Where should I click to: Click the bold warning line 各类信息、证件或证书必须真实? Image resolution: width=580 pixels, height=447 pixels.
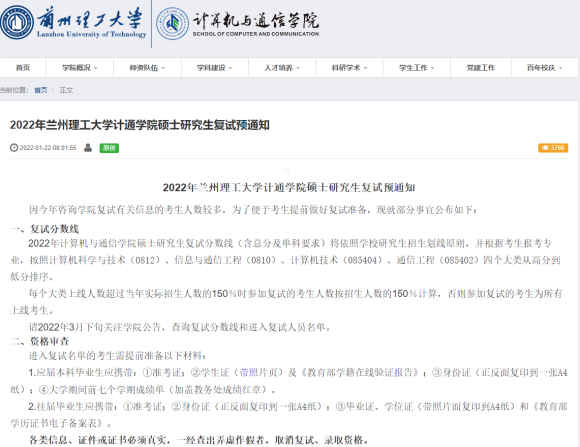(199, 440)
